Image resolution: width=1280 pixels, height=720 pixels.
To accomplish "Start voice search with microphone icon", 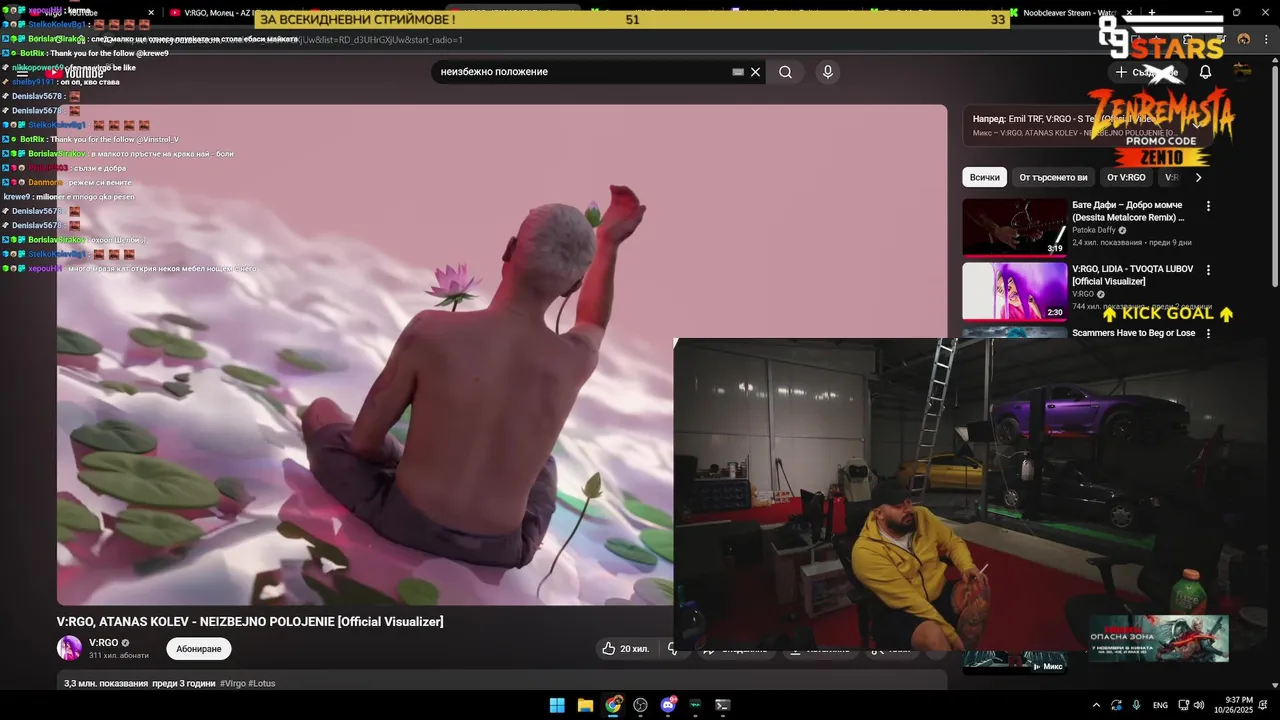I will 827,72.
